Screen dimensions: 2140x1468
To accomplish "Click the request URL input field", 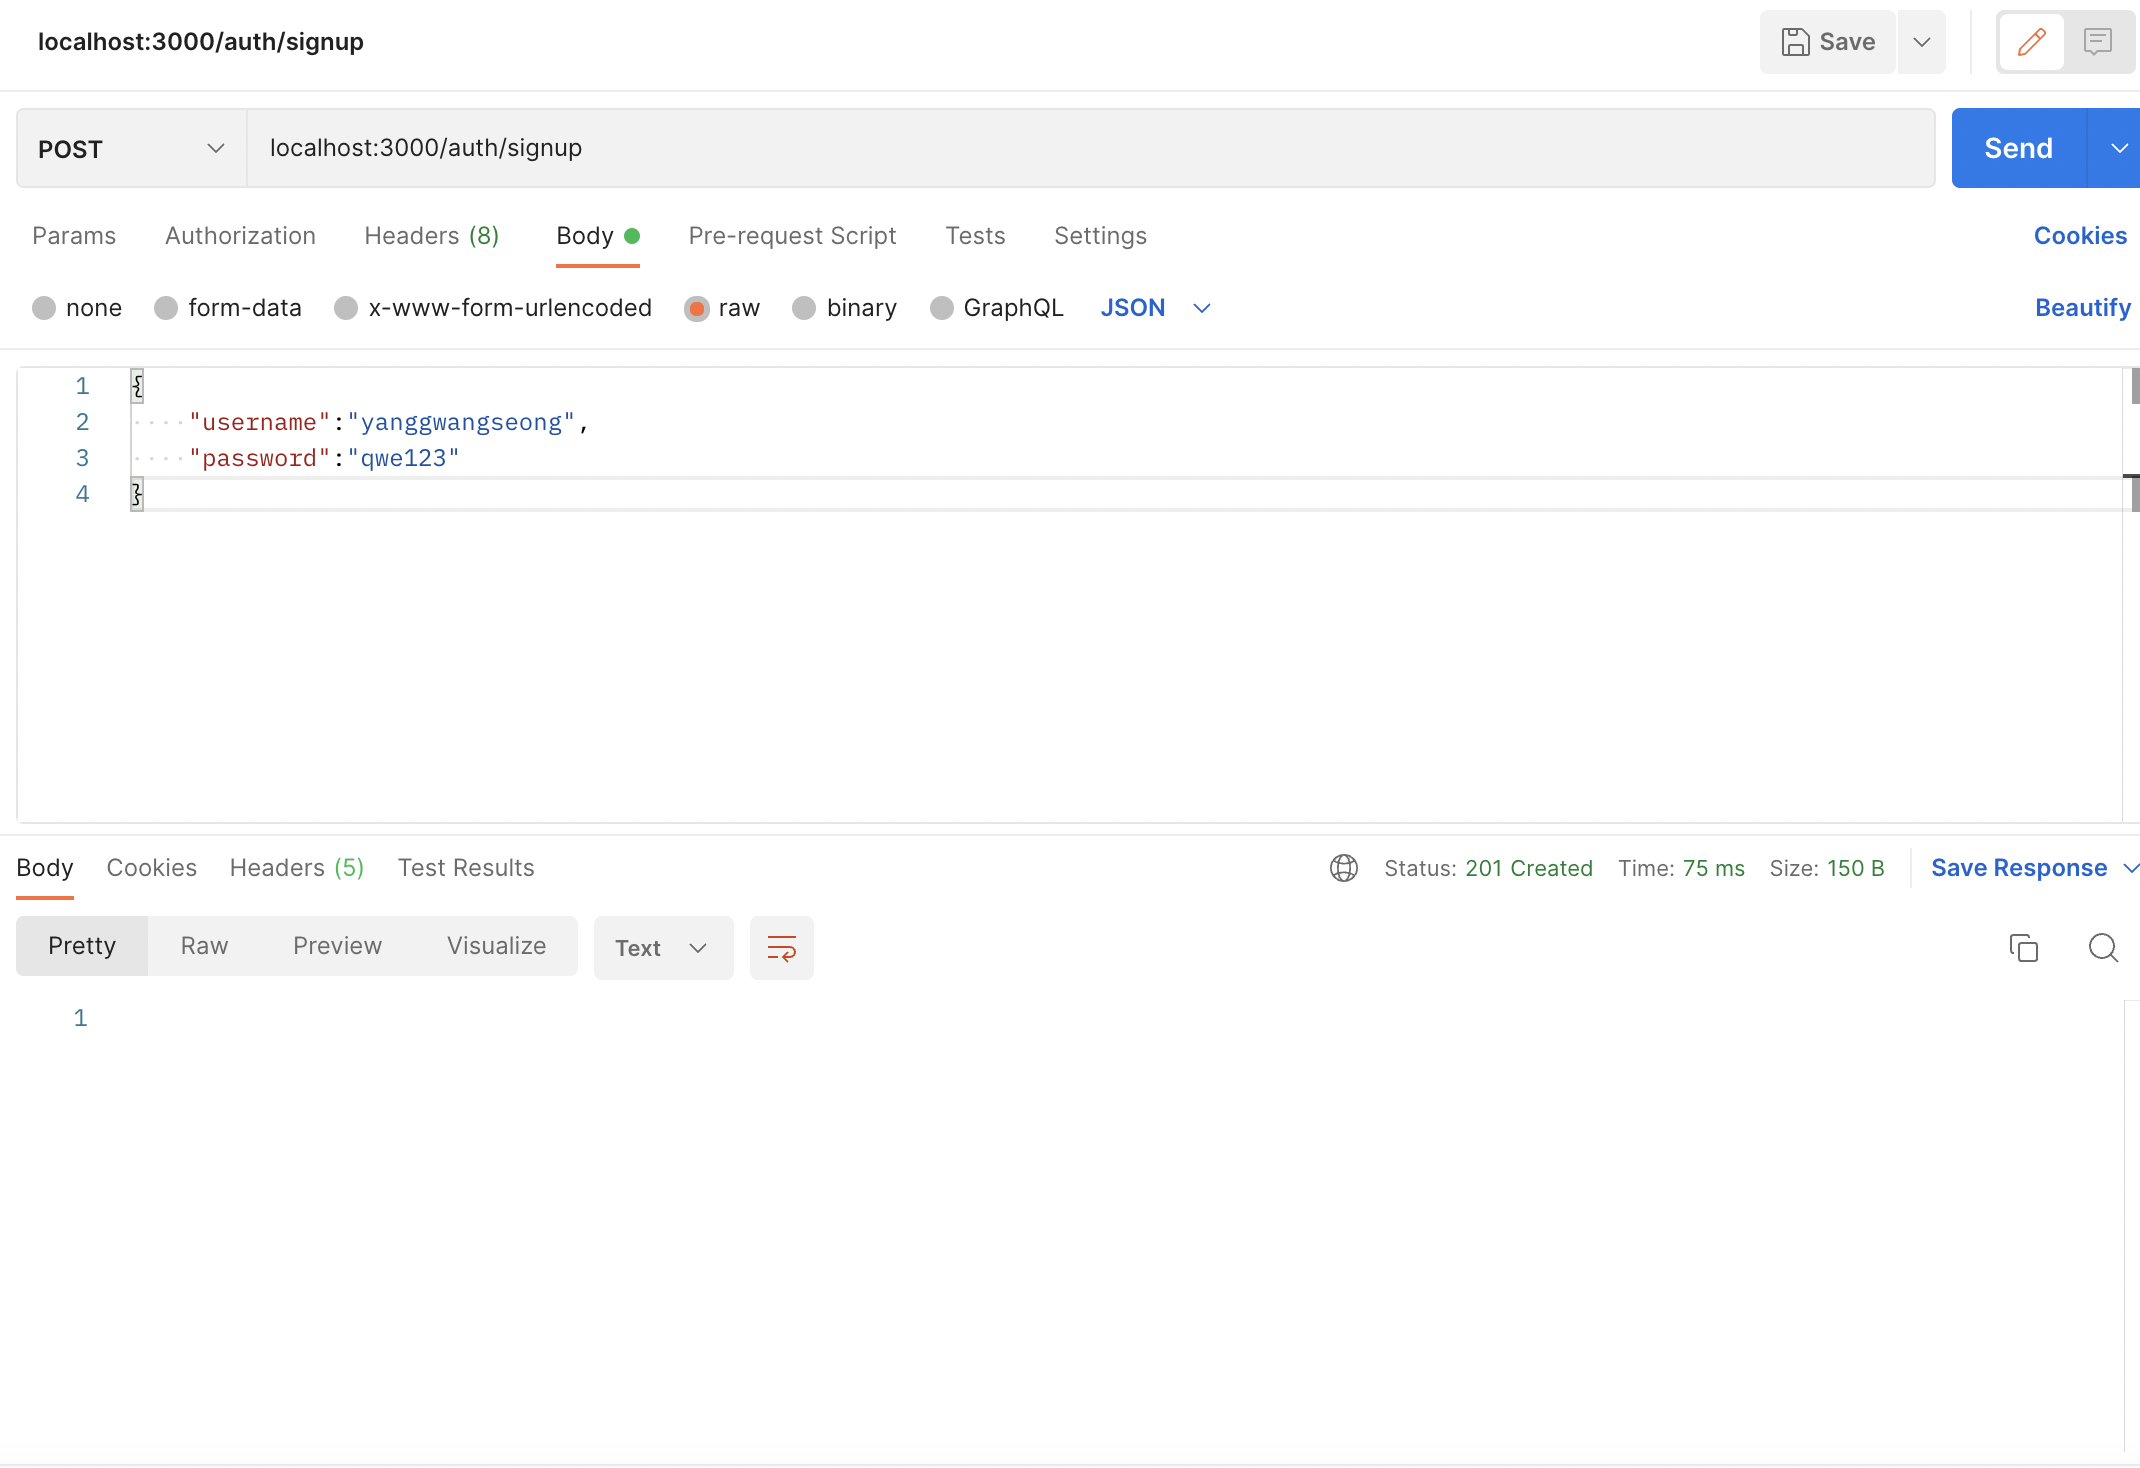I will (x=1090, y=149).
